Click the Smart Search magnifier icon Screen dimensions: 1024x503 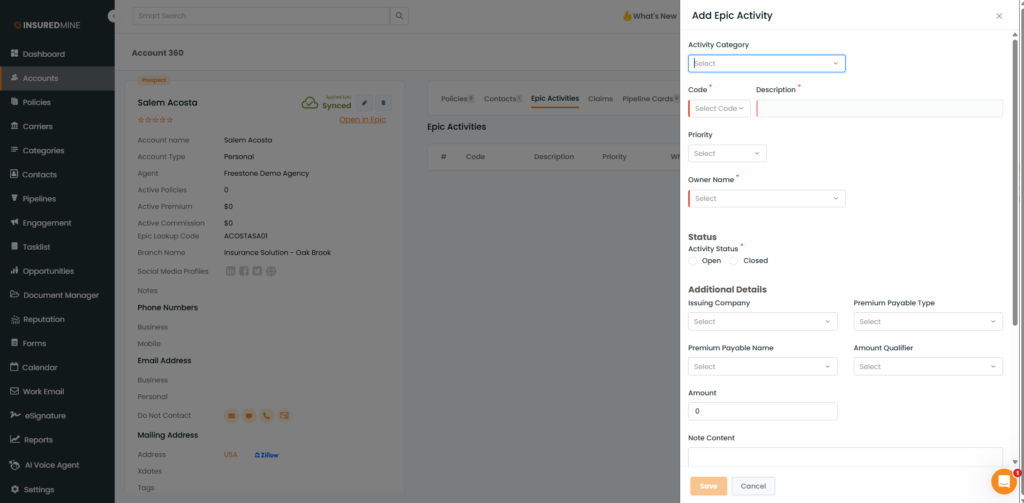[x=399, y=16]
